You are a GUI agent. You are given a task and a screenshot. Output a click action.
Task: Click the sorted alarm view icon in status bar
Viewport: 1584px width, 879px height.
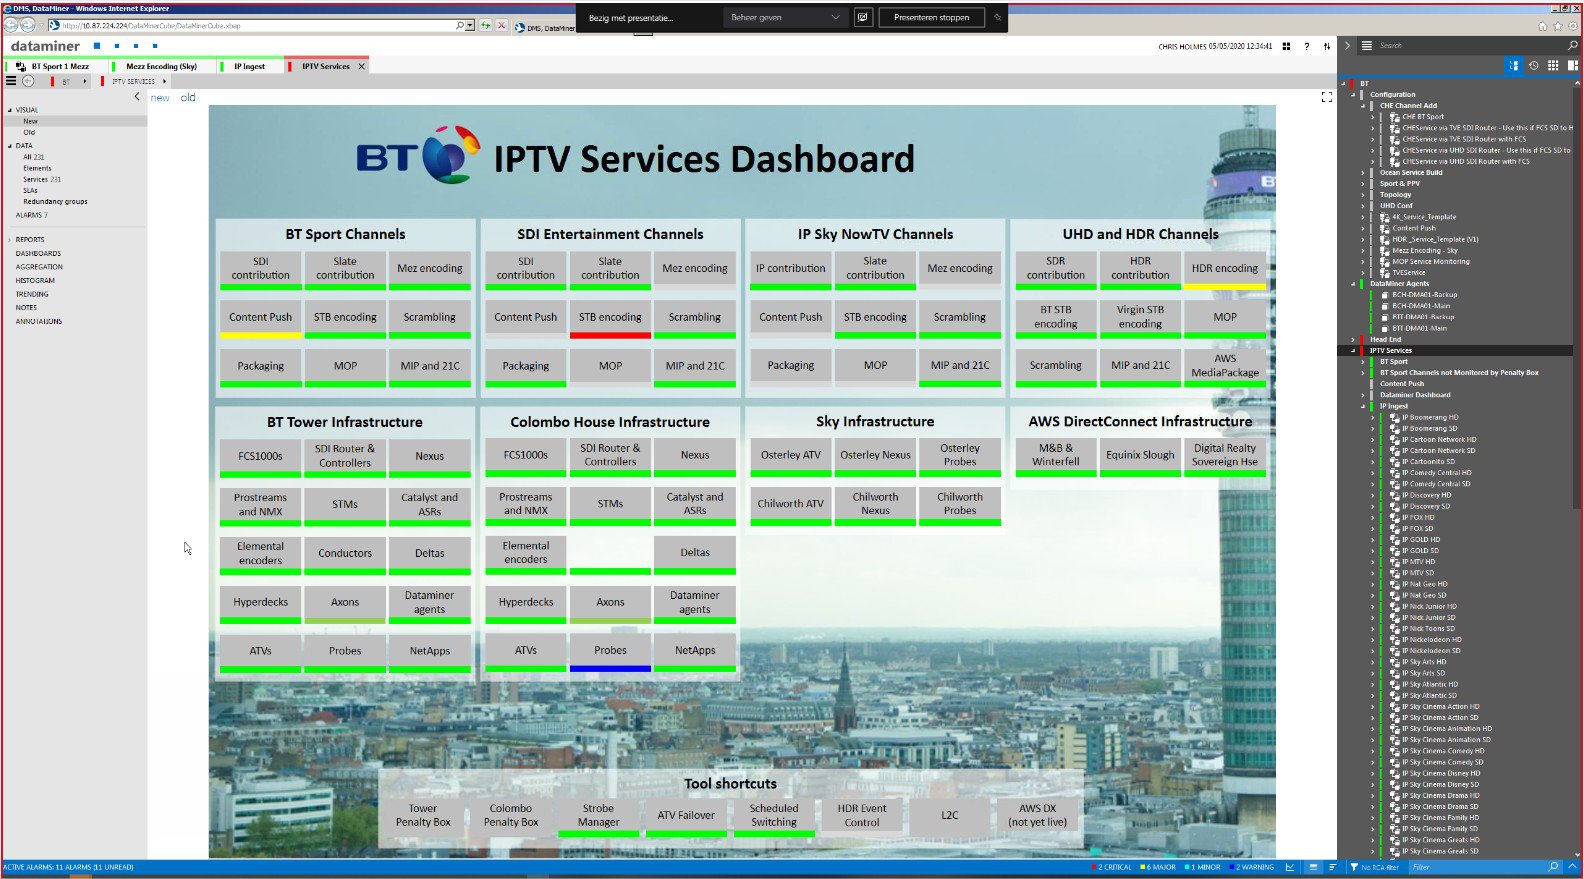point(1332,867)
